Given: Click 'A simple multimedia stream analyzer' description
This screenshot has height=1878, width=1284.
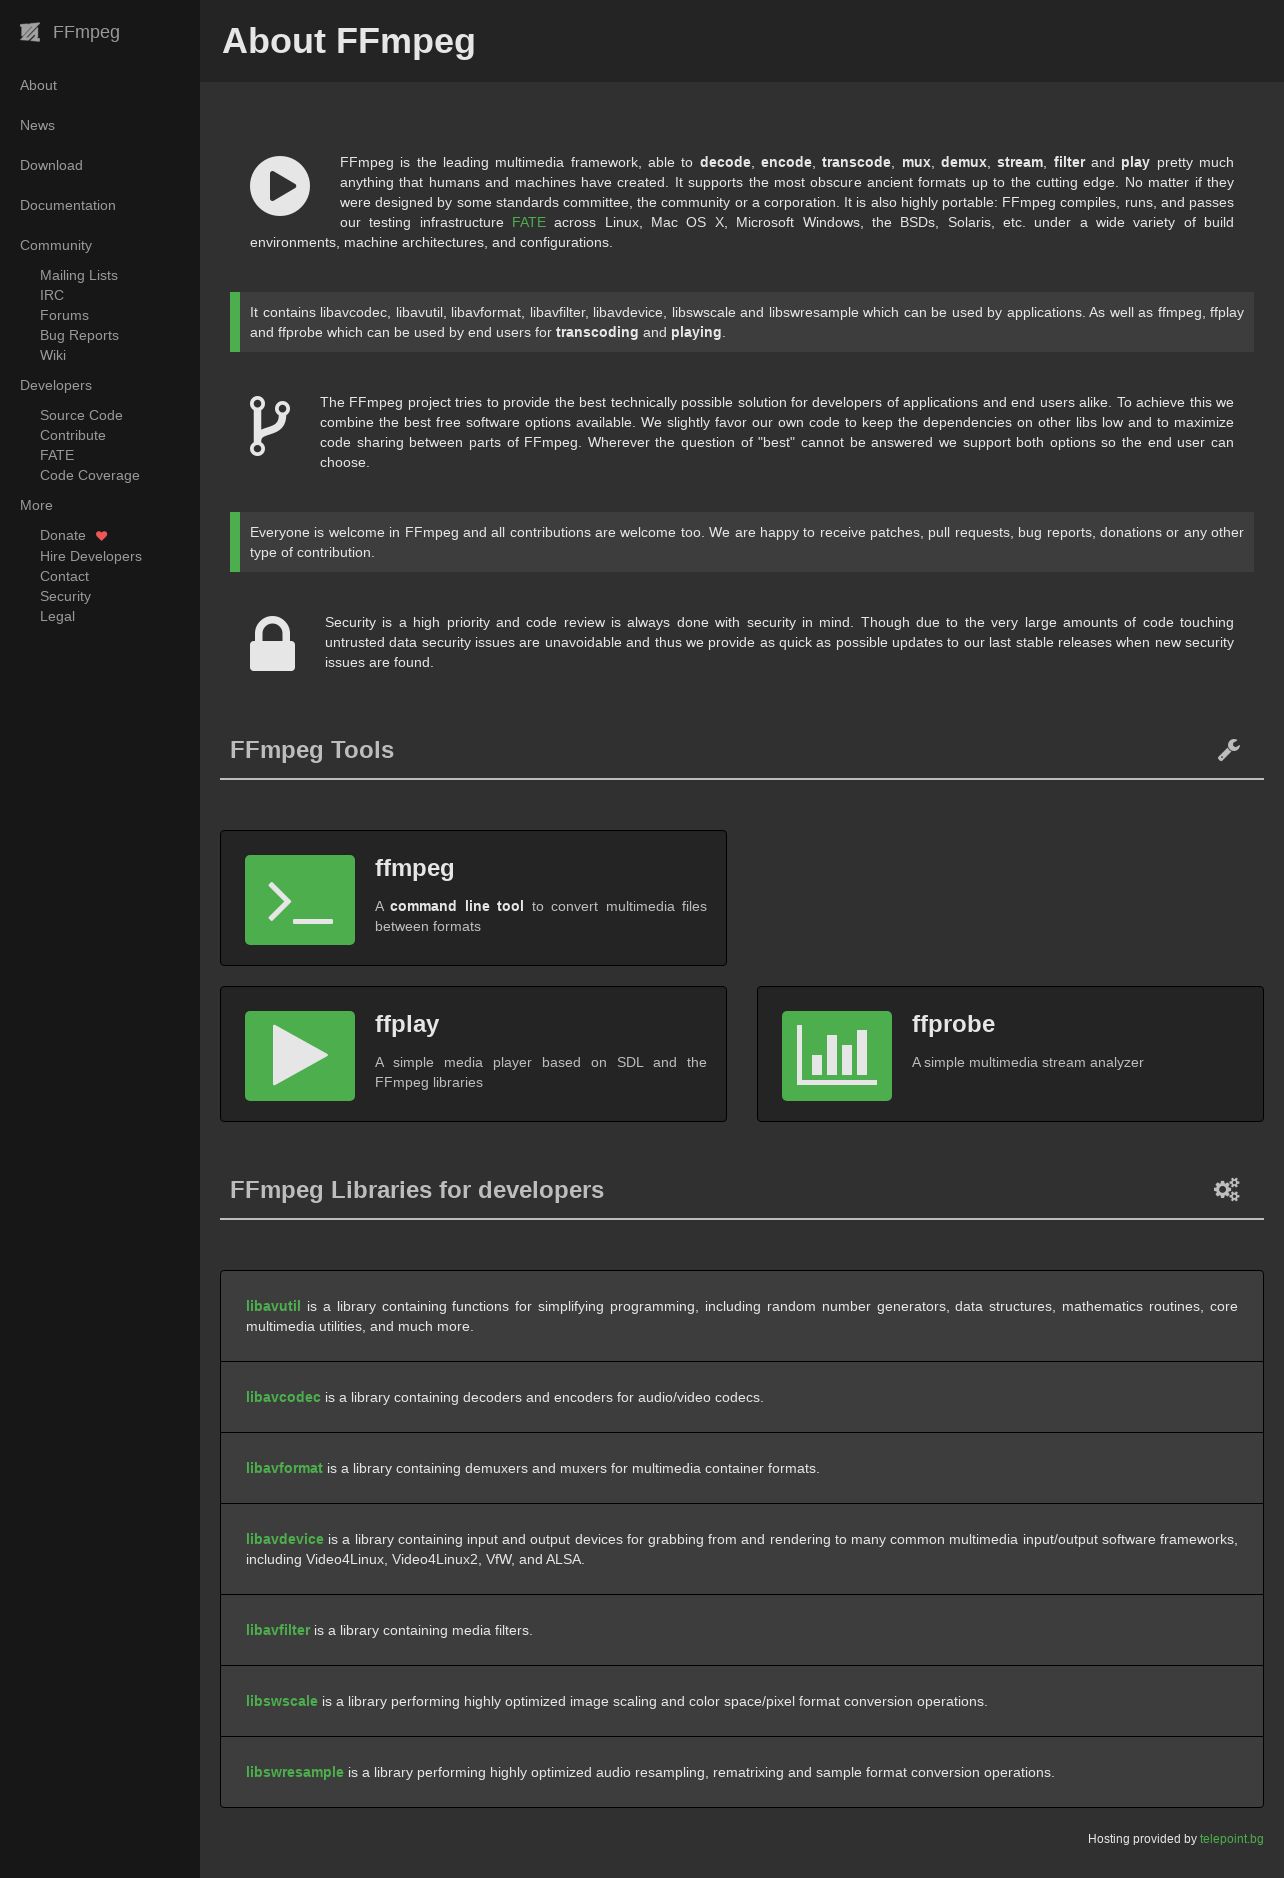Looking at the screenshot, I should point(1028,1062).
